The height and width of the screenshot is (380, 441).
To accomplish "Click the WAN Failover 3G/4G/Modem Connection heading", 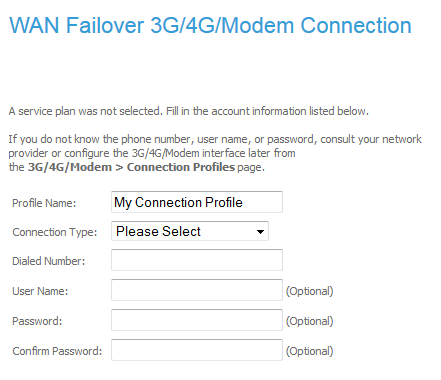I will pos(210,25).
